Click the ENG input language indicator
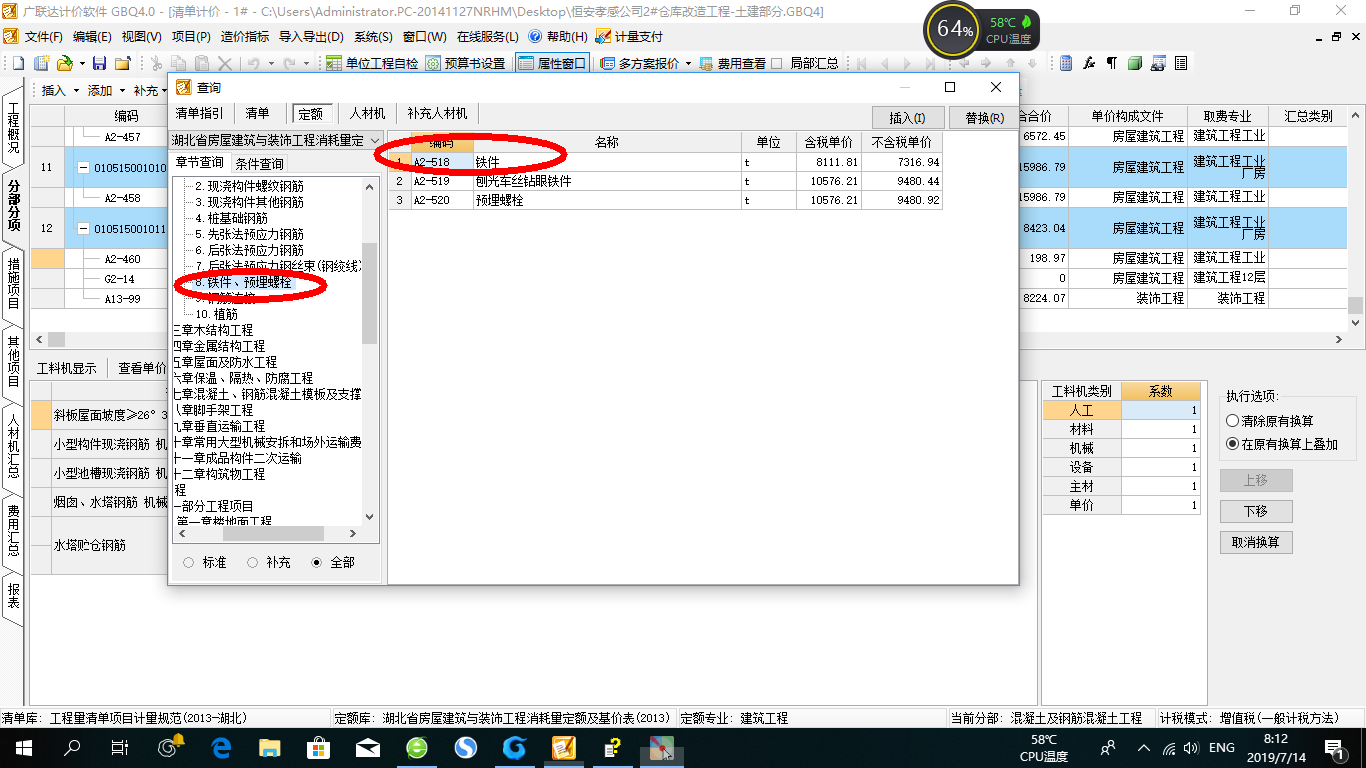This screenshot has height=768, width=1366. pyautogui.click(x=1221, y=748)
